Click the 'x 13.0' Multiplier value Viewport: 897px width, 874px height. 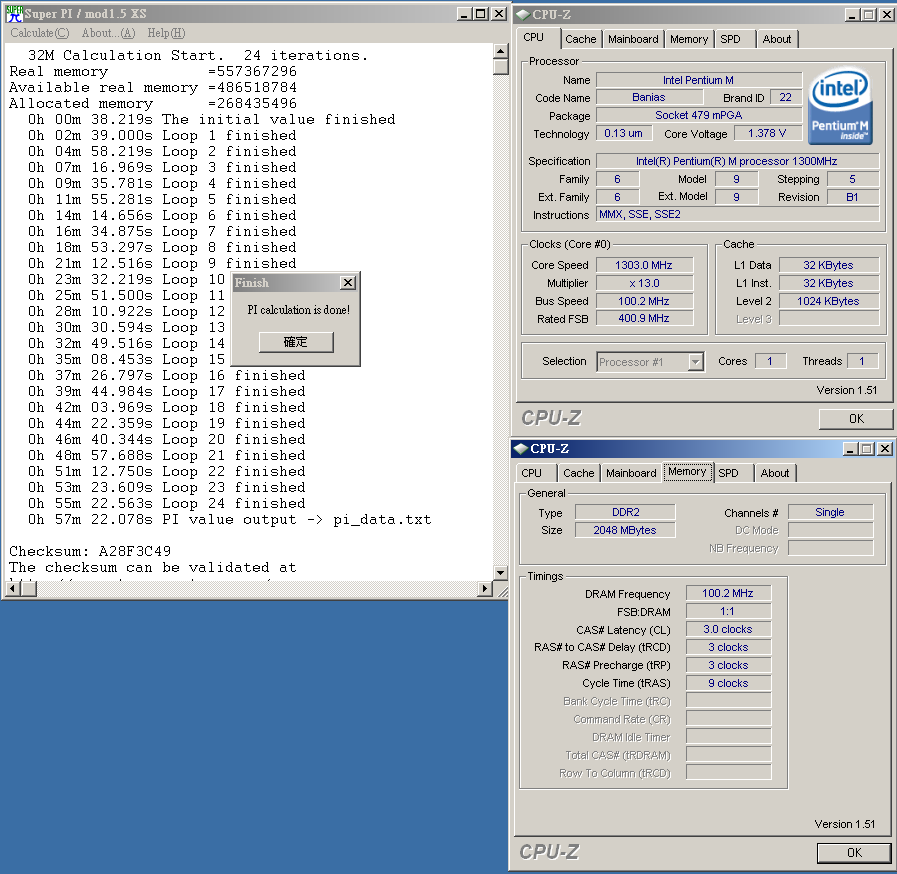point(644,283)
